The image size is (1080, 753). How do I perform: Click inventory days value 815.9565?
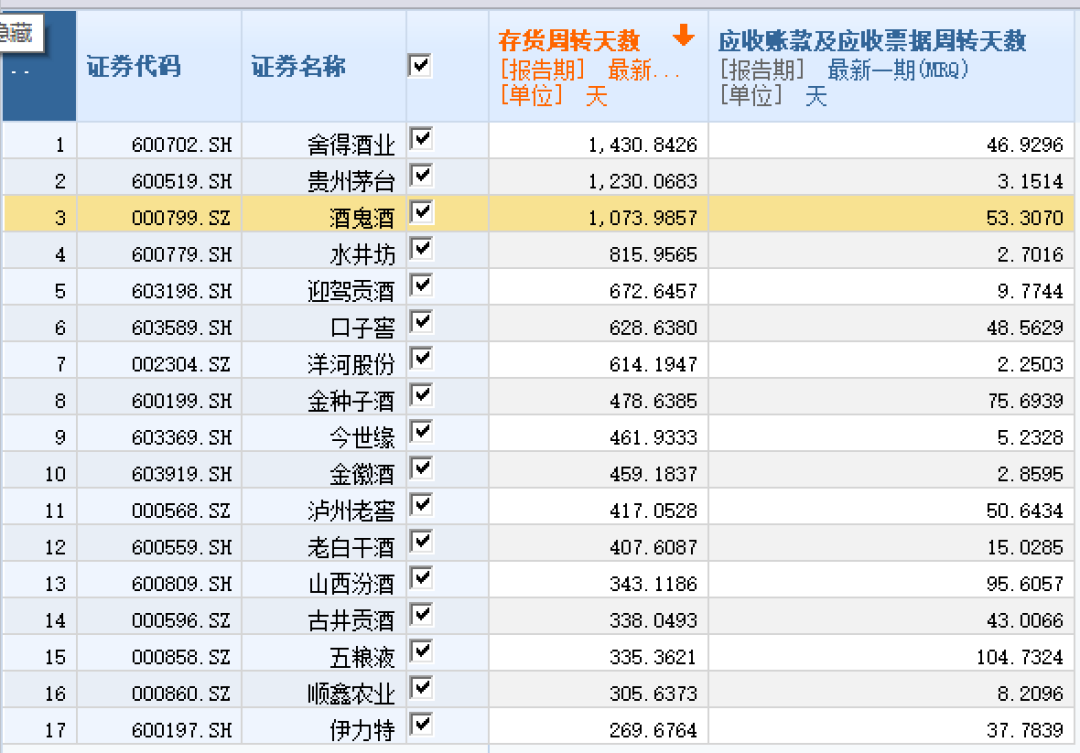(653, 255)
